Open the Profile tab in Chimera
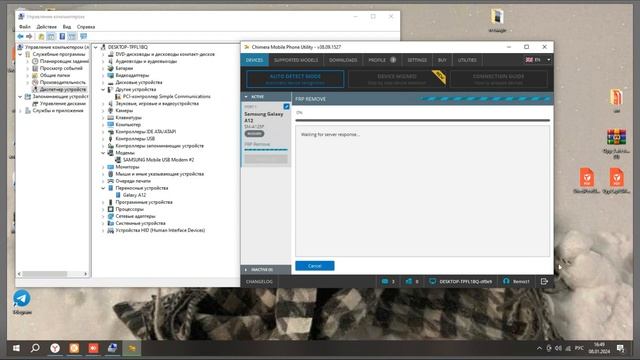 [382, 60]
